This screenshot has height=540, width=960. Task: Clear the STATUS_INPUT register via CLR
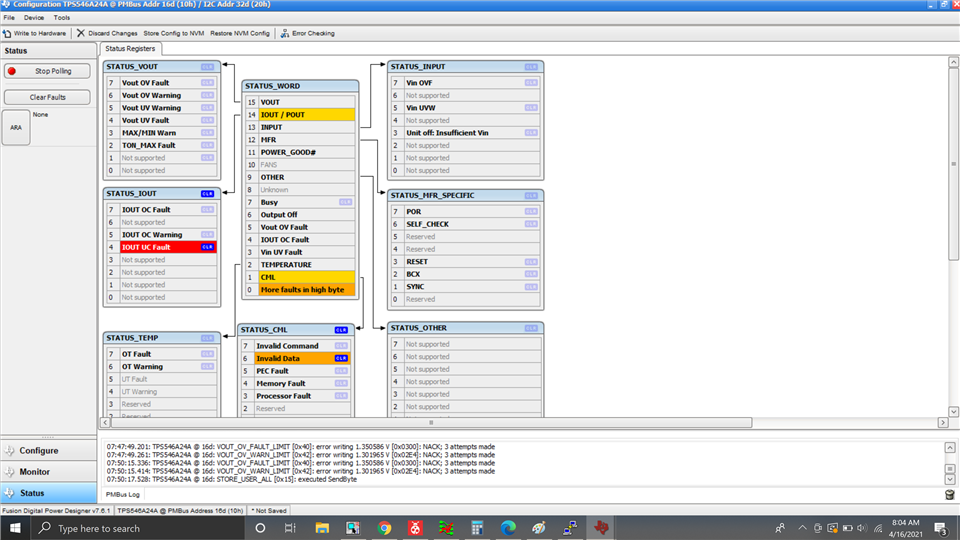click(531, 67)
